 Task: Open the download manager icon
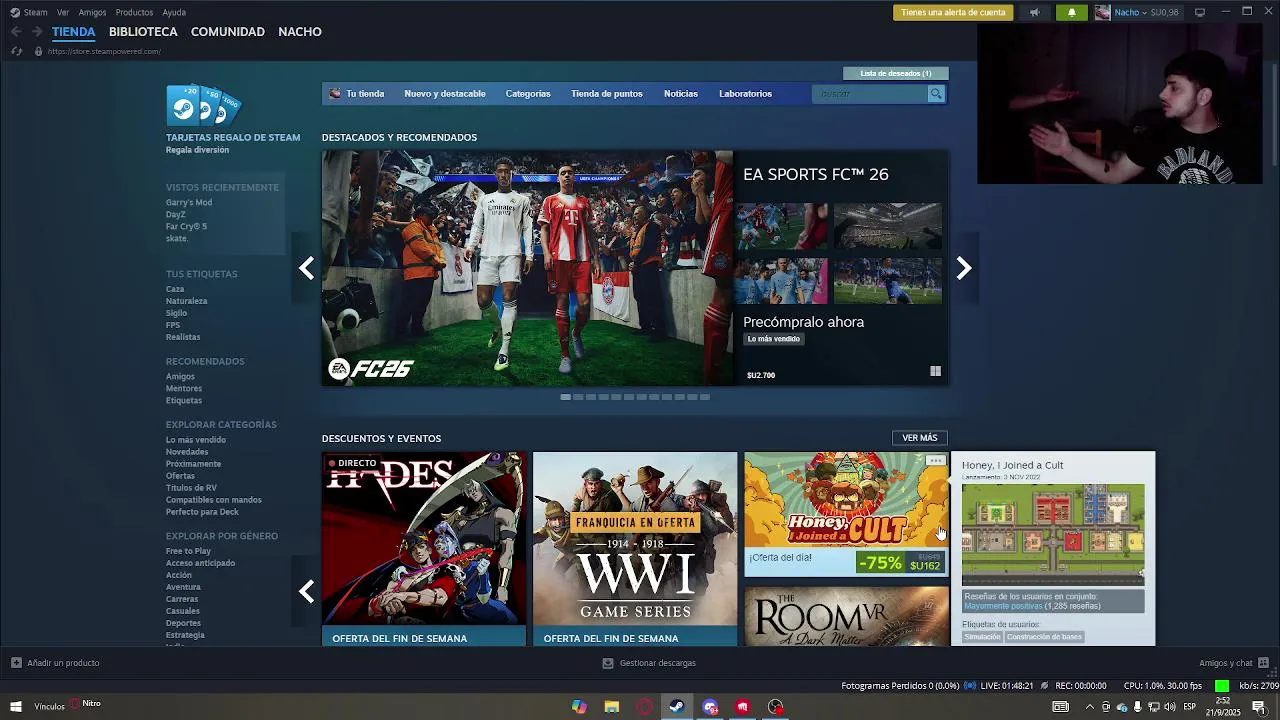tap(608, 663)
